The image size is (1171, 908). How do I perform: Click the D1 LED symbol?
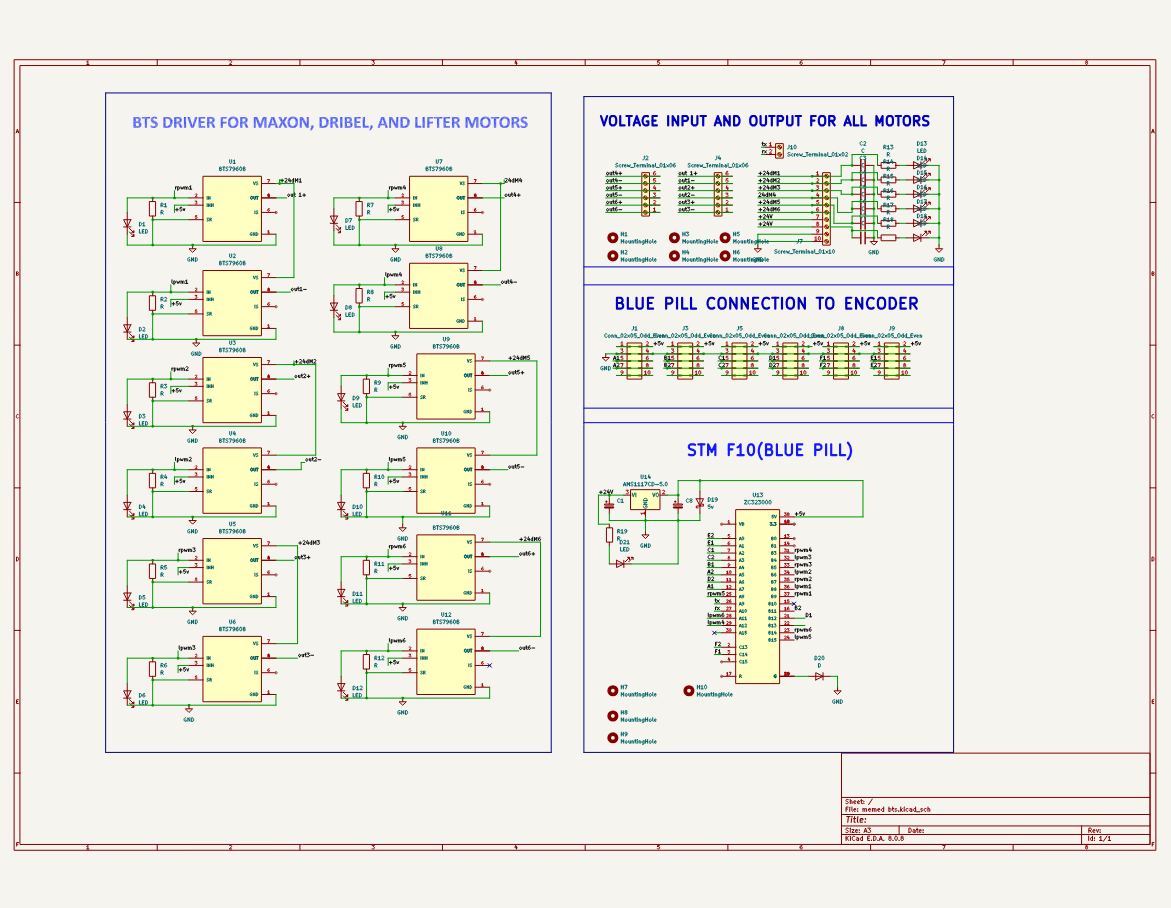coord(128,226)
